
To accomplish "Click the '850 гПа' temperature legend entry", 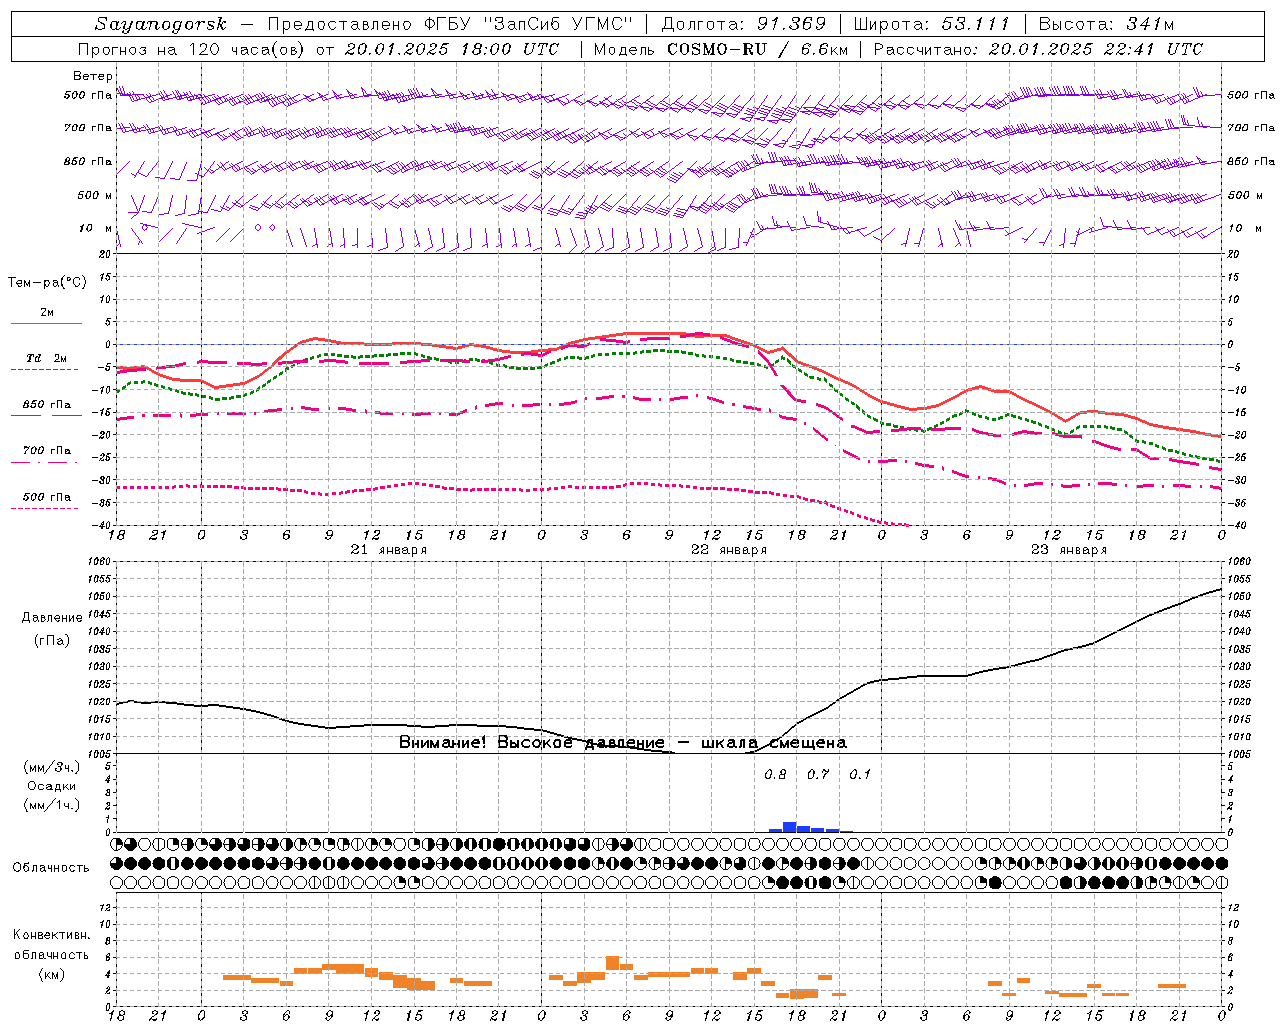I will (x=47, y=404).
